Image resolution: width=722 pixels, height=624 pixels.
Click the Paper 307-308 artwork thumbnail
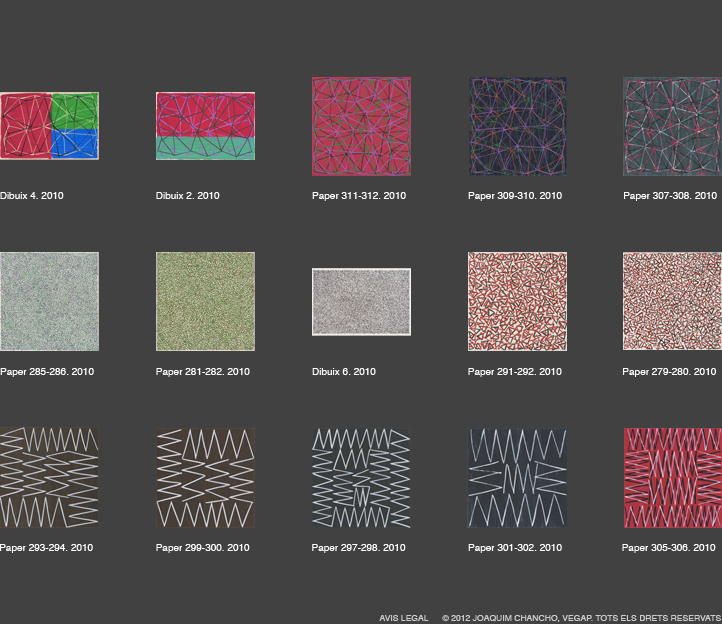pos(671,126)
